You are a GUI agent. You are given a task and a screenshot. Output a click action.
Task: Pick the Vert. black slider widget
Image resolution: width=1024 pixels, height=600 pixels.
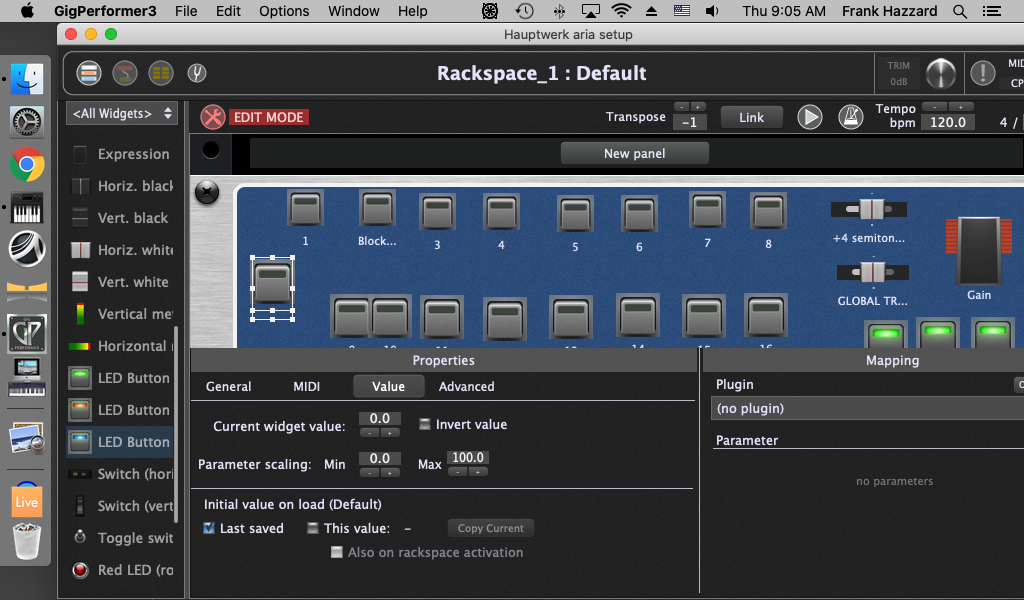click(x=121, y=218)
